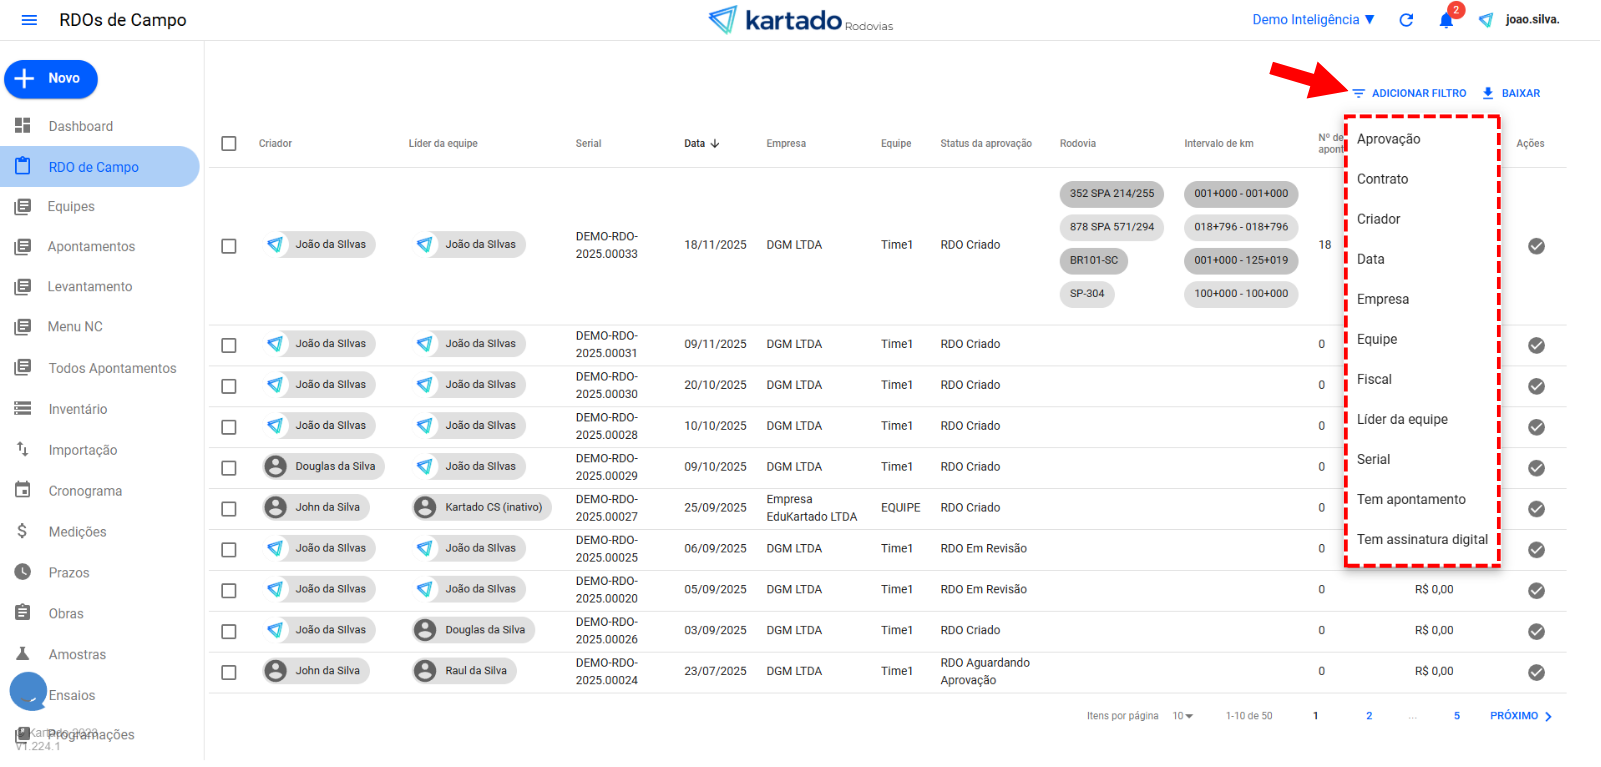This screenshot has height=767, width=1601.
Task: Click the Próximo pagination link
Action: click(x=1520, y=716)
